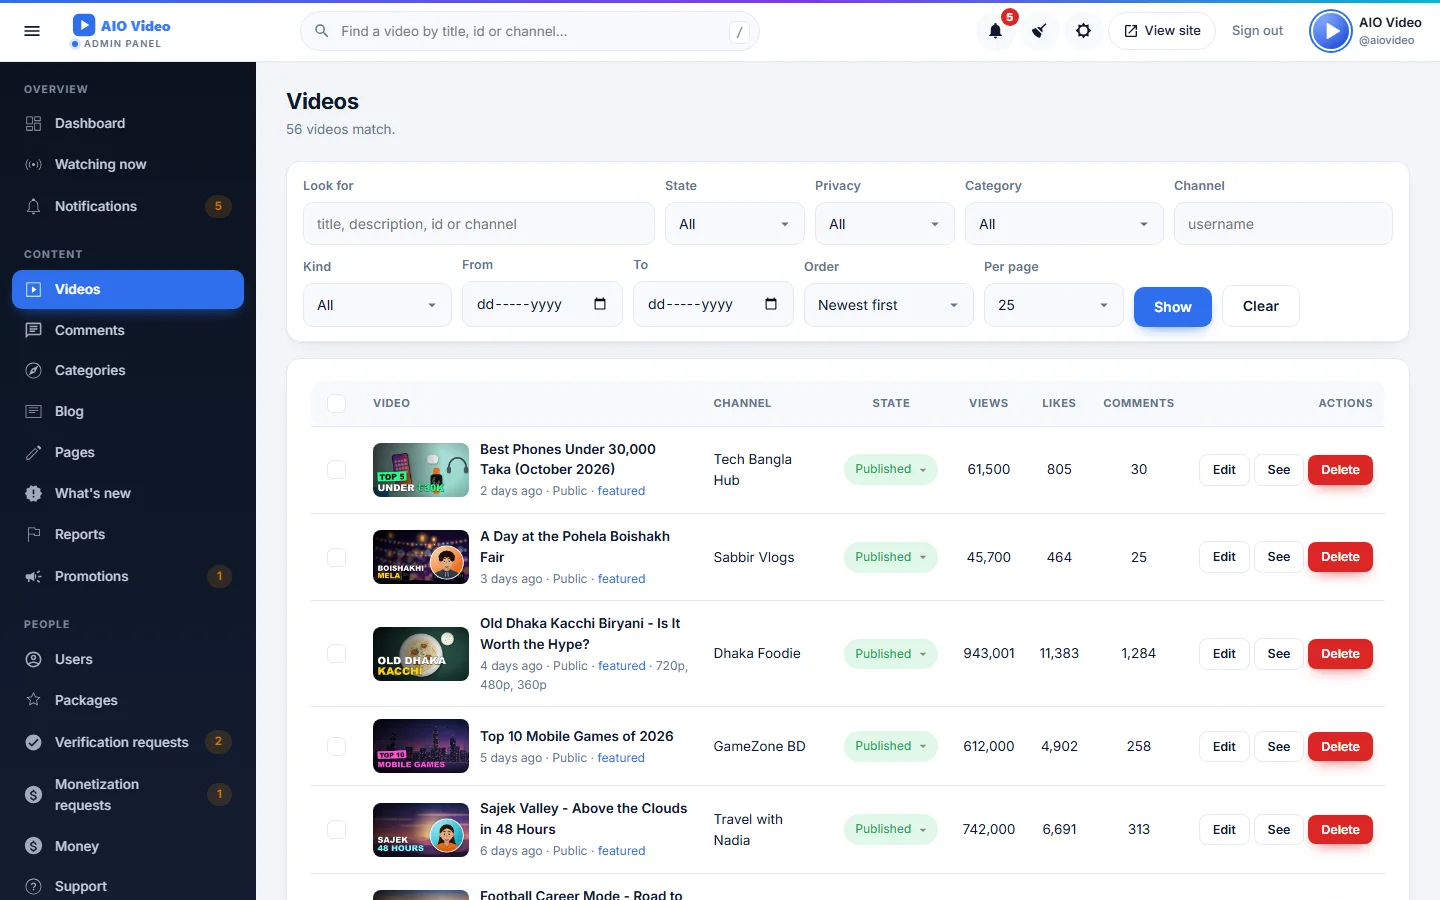
Task: Click the Dashboard sidebar icon
Action: [x=34, y=123]
